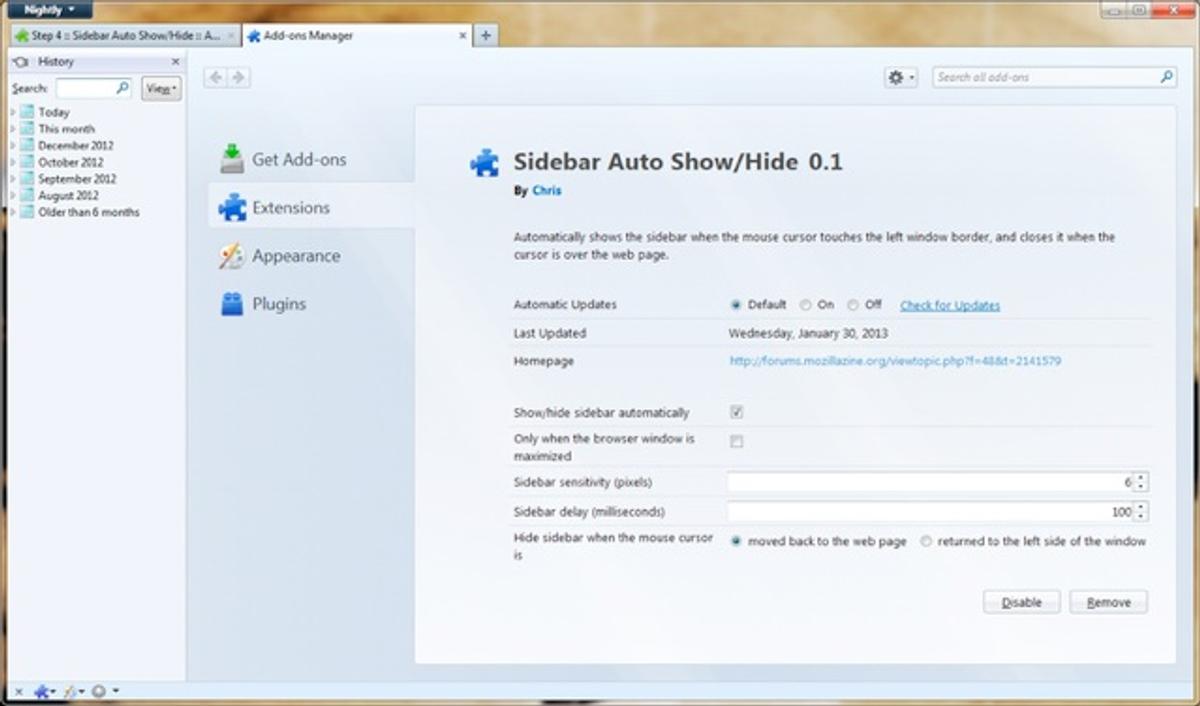The width and height of the screenshot is (1200, 706).
Task: Click the History sidebar header icon
Action: pyautogui.click(x=21, y=62)
